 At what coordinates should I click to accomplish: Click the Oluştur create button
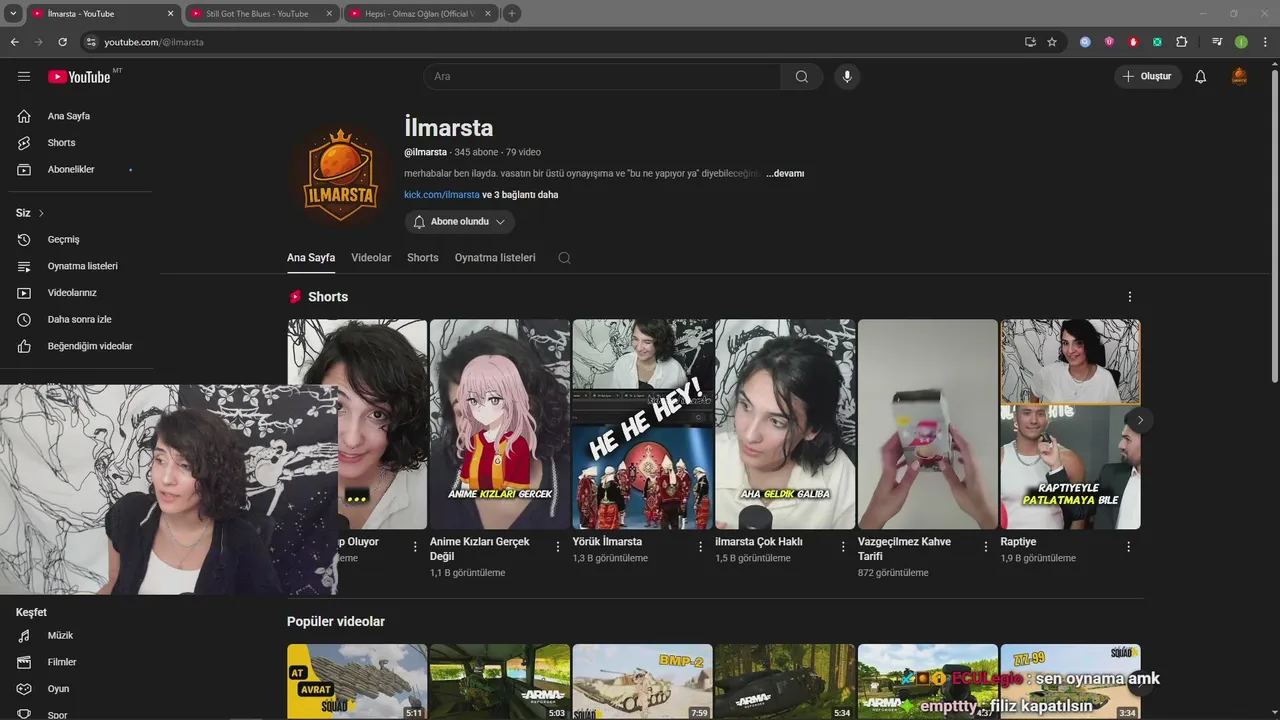click(1148, 77)
